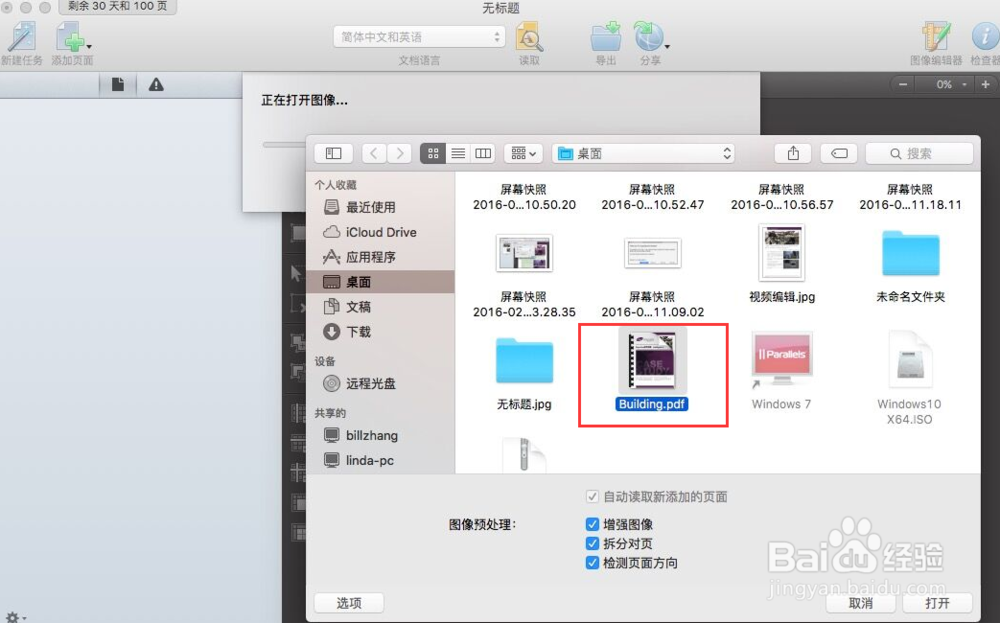Uncheck 拆分对页 option

(x=594, y=542)
